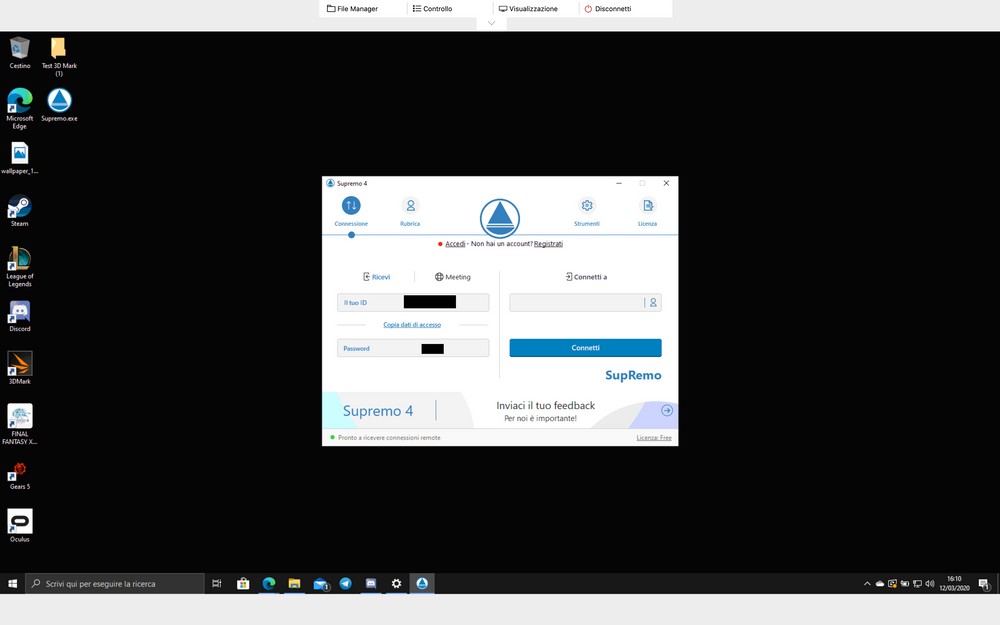Click the Accedi login link

(x=455, y=244)
